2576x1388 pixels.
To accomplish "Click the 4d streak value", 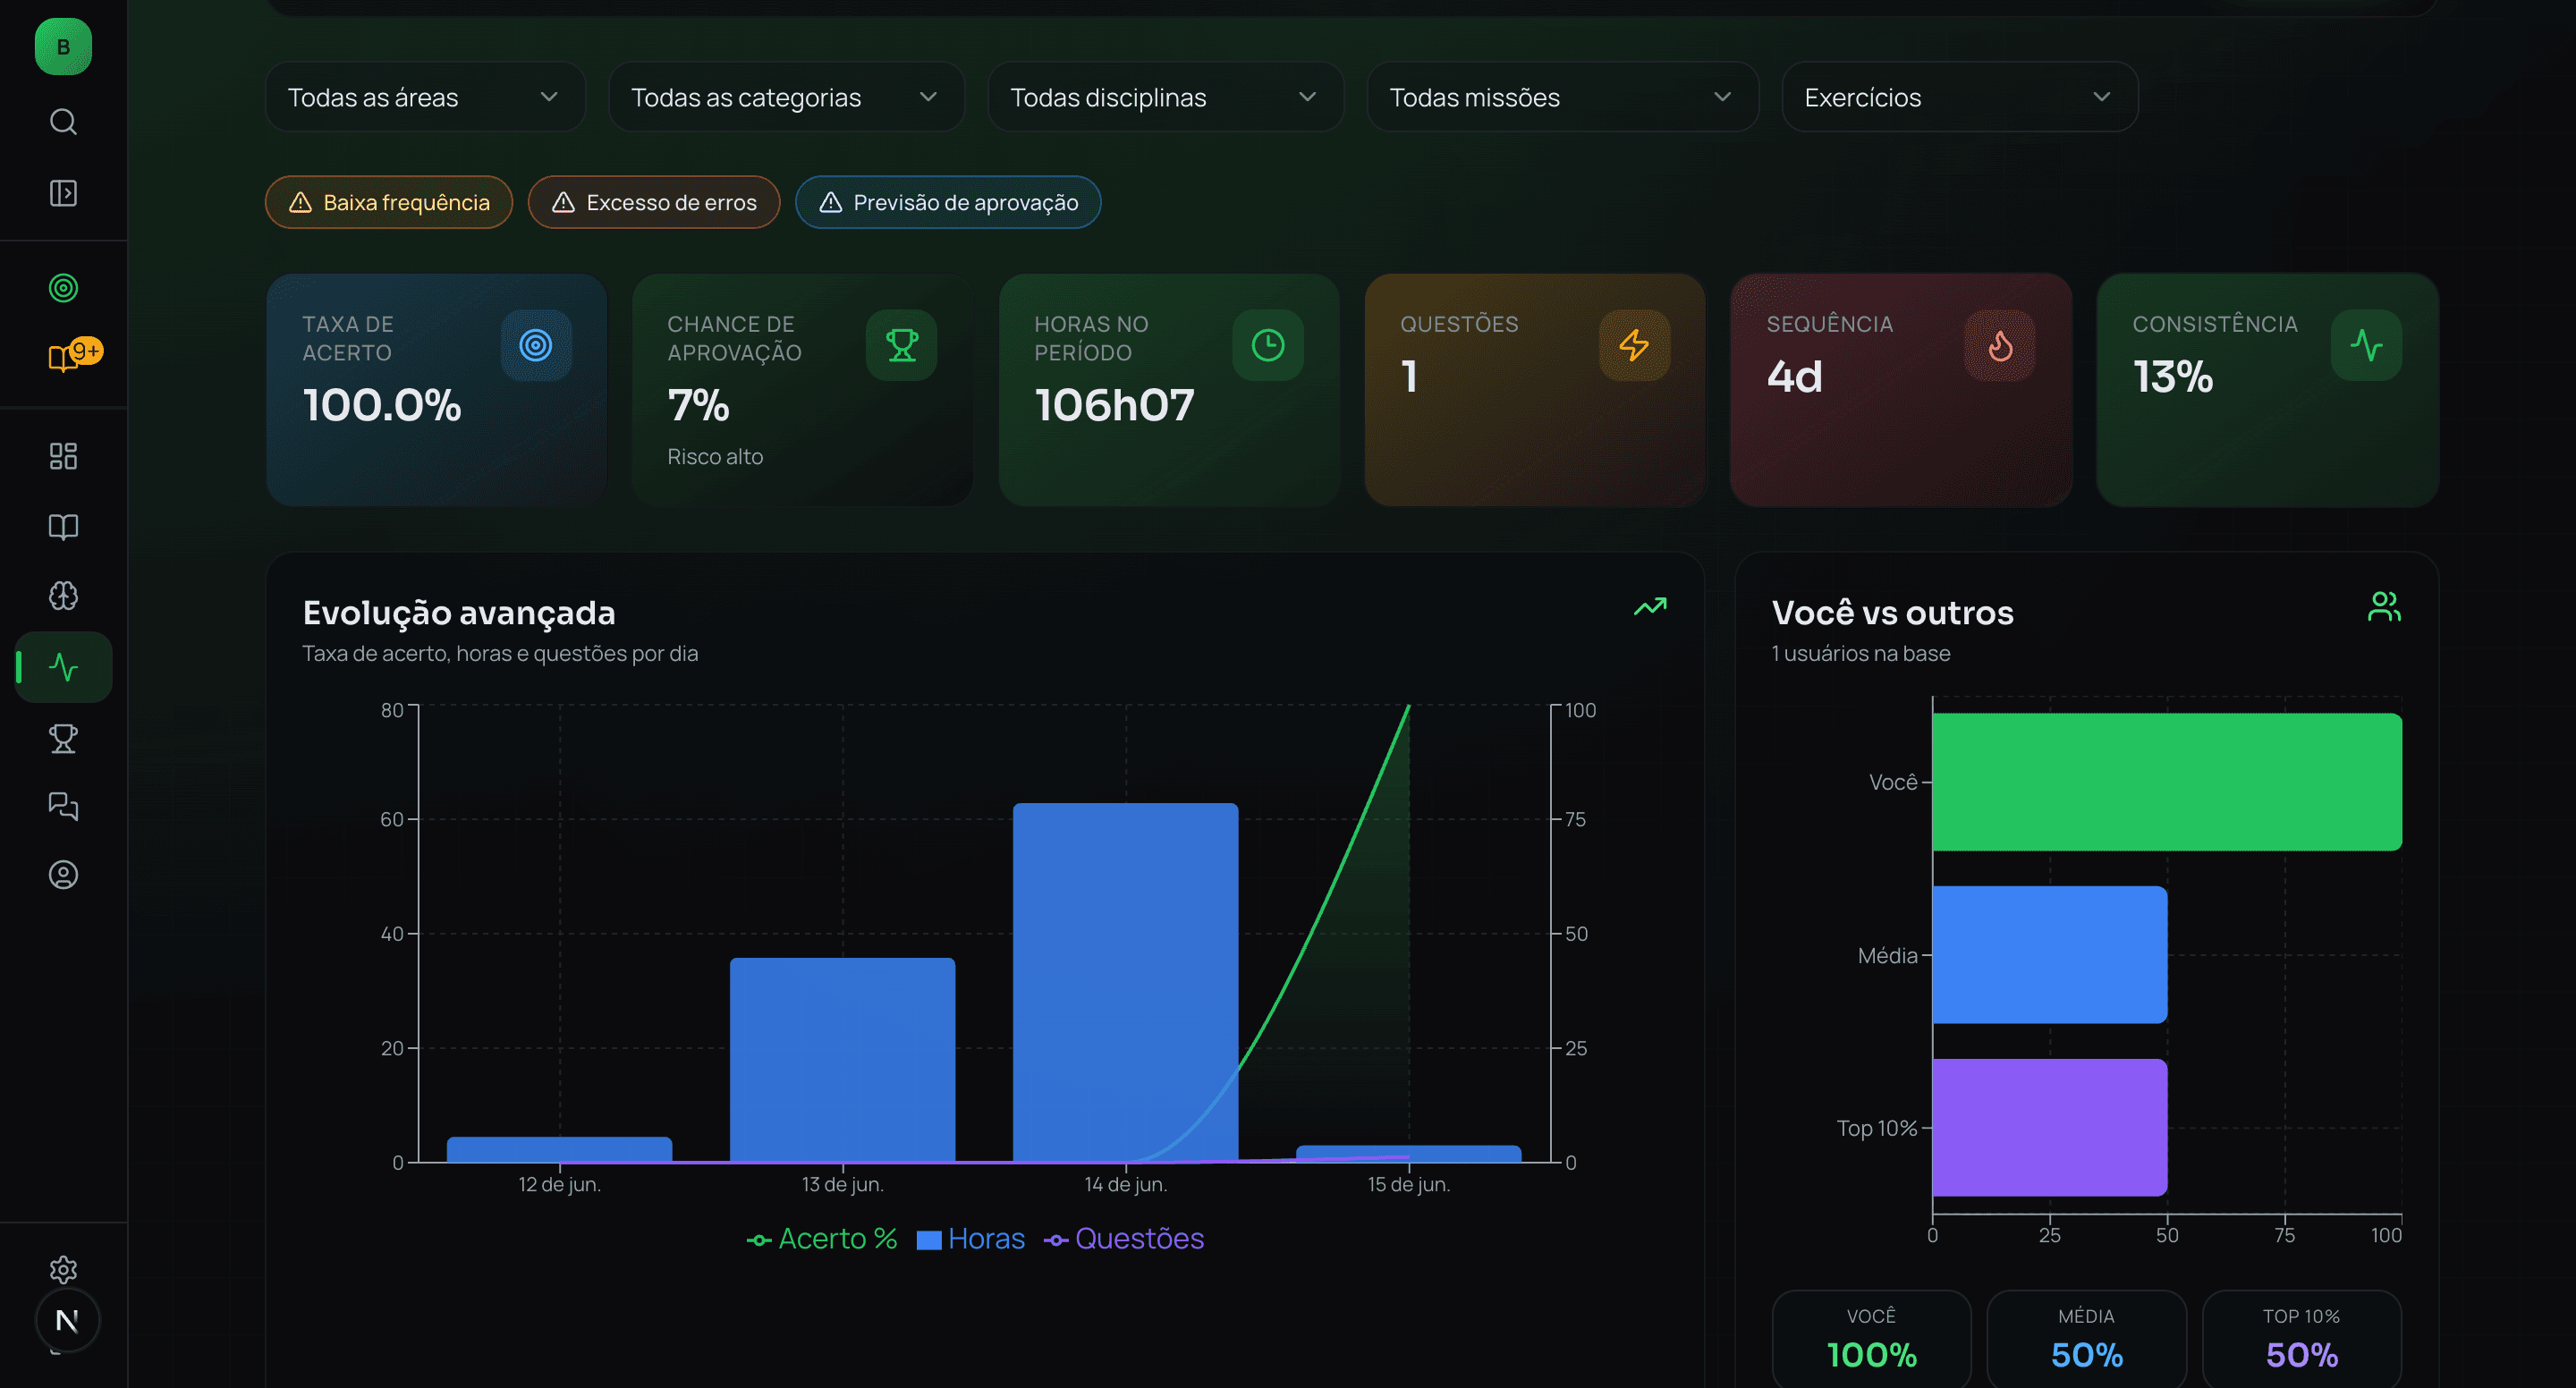I will (1794, 377).
